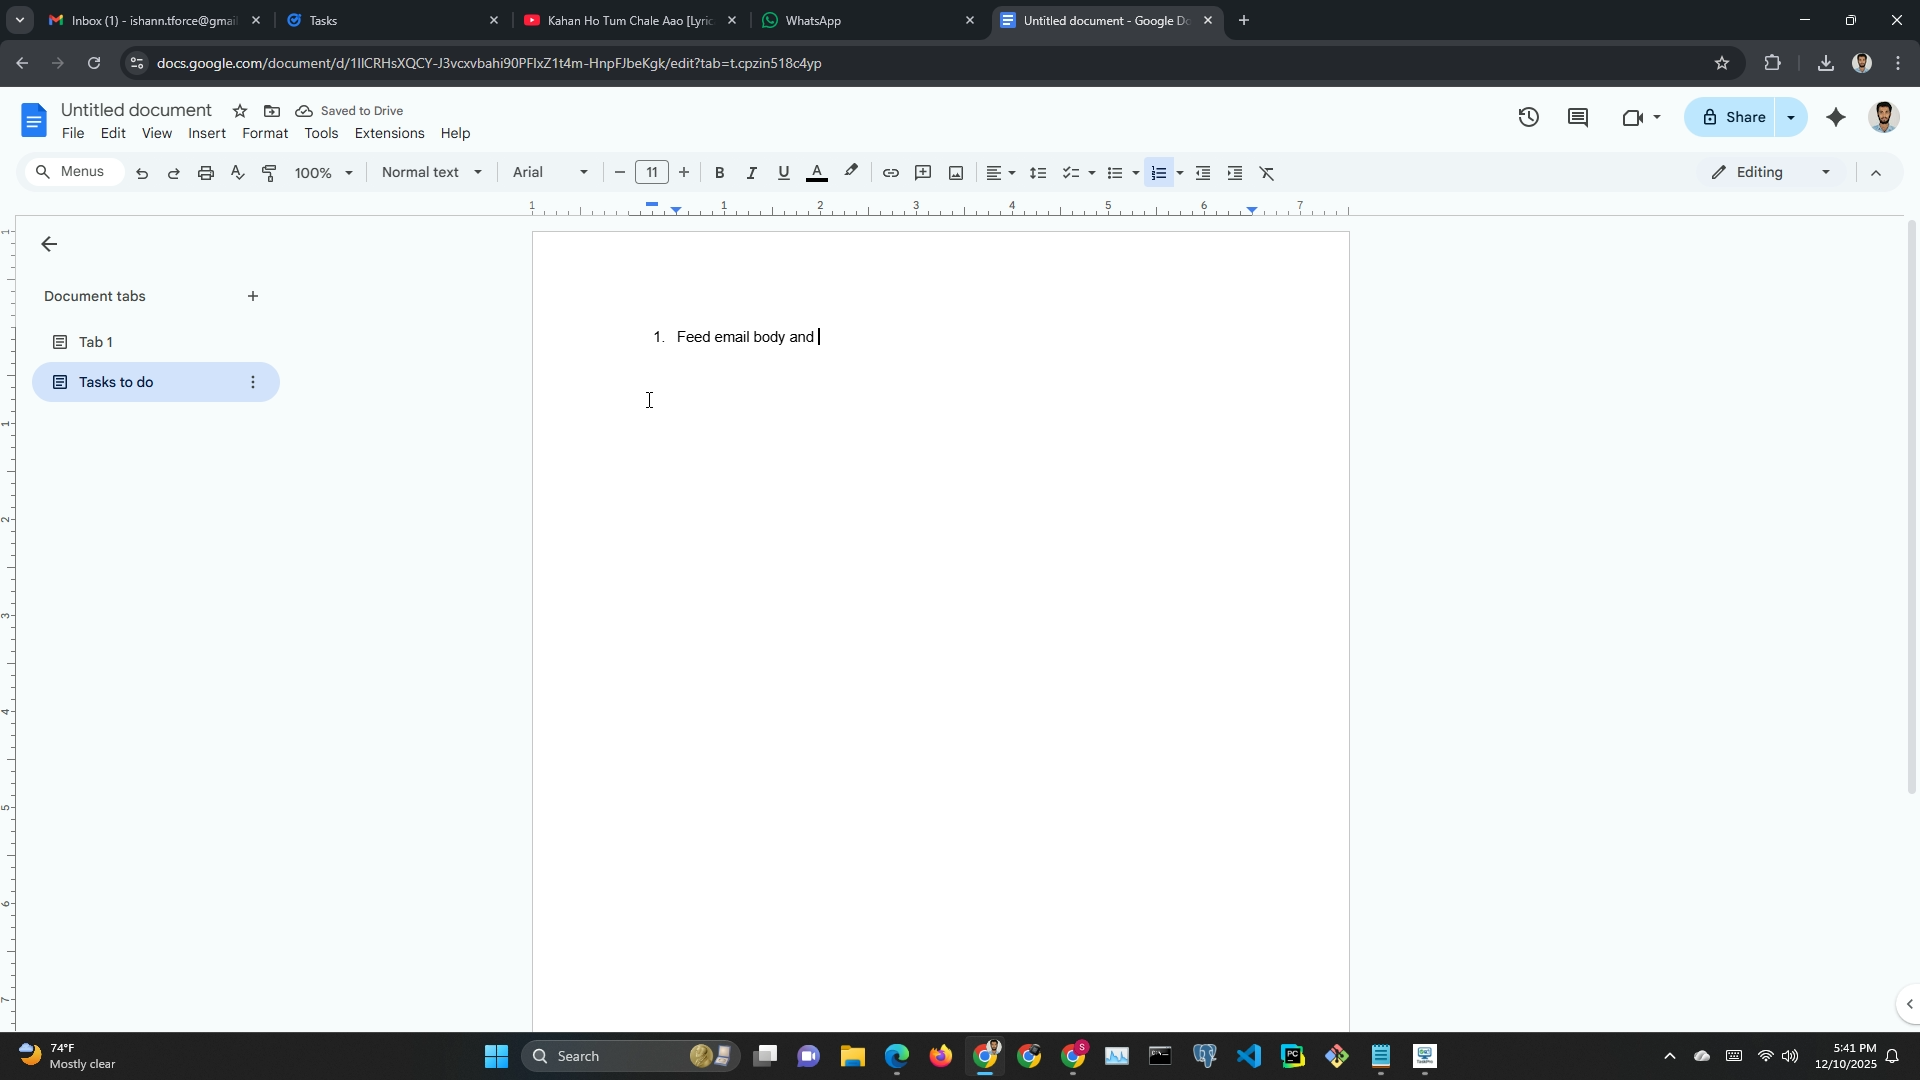This screenshot has width=1920, height=1080.
Task: Click Menus search button
Action: tap(72, 172)
